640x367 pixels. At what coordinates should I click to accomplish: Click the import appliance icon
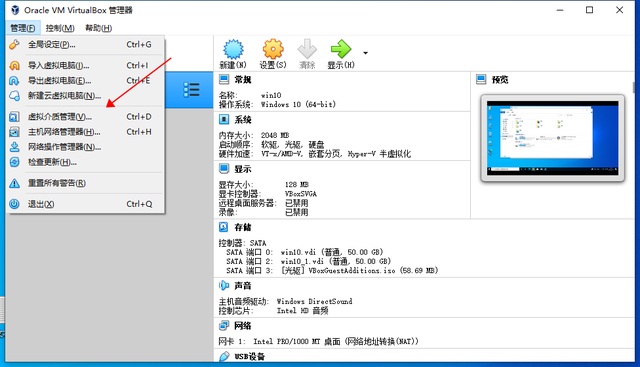[x=14, y=65]
